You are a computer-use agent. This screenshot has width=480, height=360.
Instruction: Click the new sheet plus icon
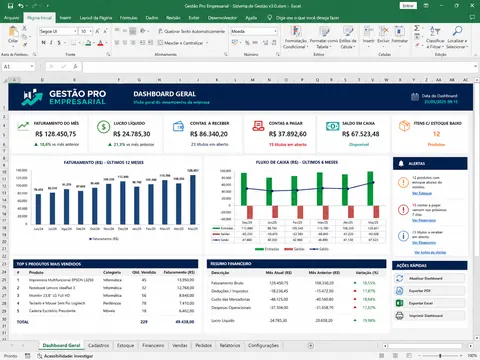[311, 345]
